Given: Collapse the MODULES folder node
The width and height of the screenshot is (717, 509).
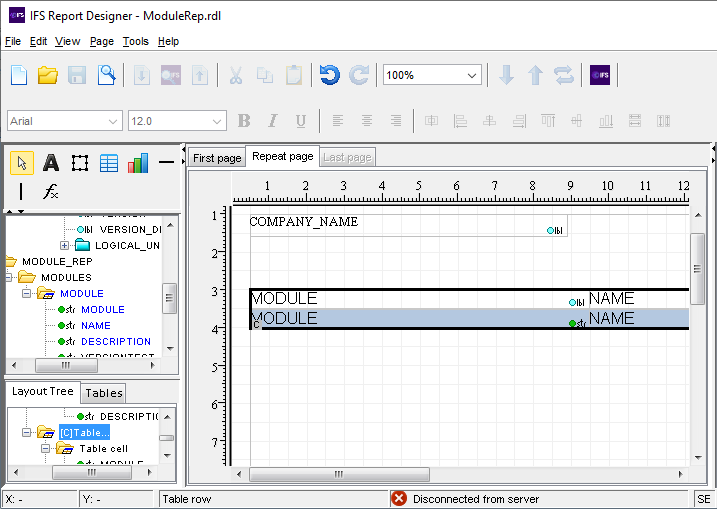Looking at the screenshot, I should click(x=8, y=278).
